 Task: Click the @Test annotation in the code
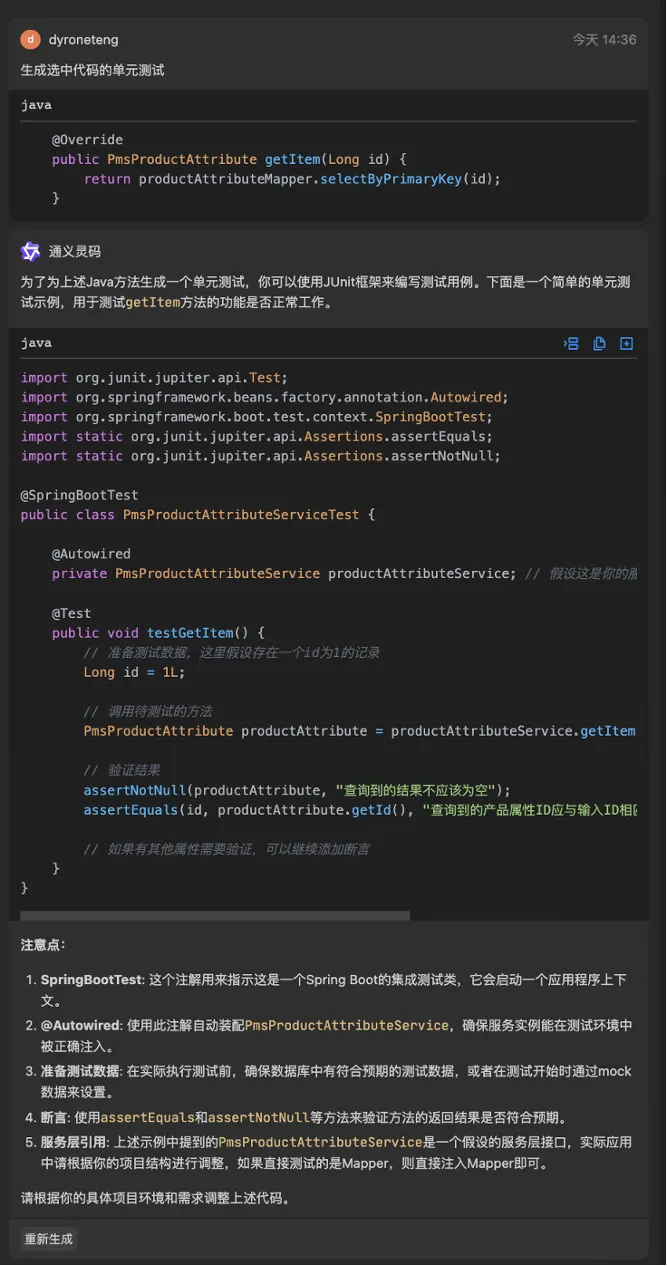[71, 613]
